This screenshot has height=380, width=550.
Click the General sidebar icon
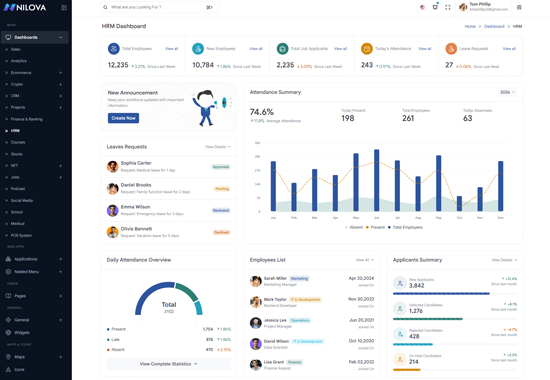(8, 320)
